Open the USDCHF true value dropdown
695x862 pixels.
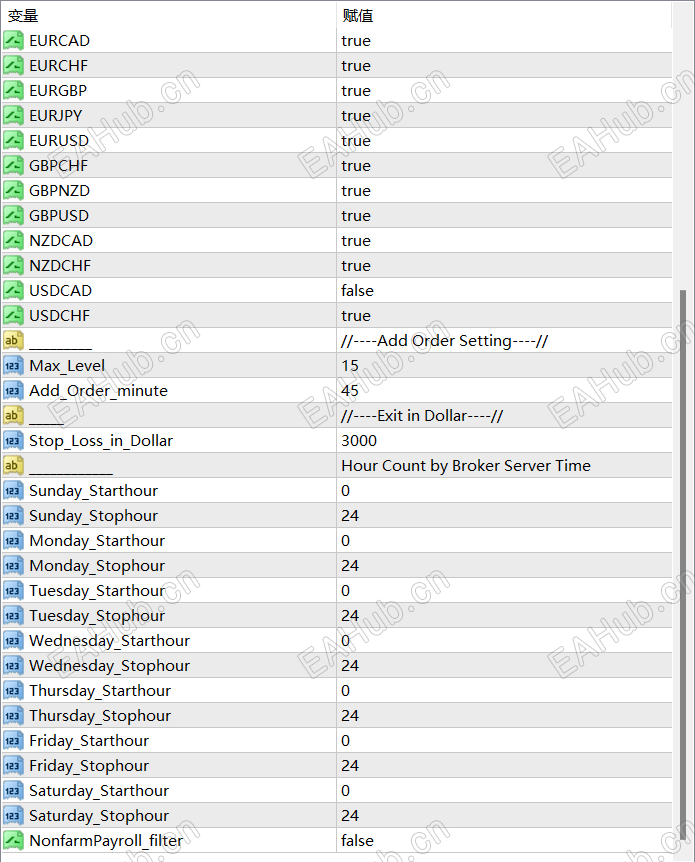pos(504,316)
